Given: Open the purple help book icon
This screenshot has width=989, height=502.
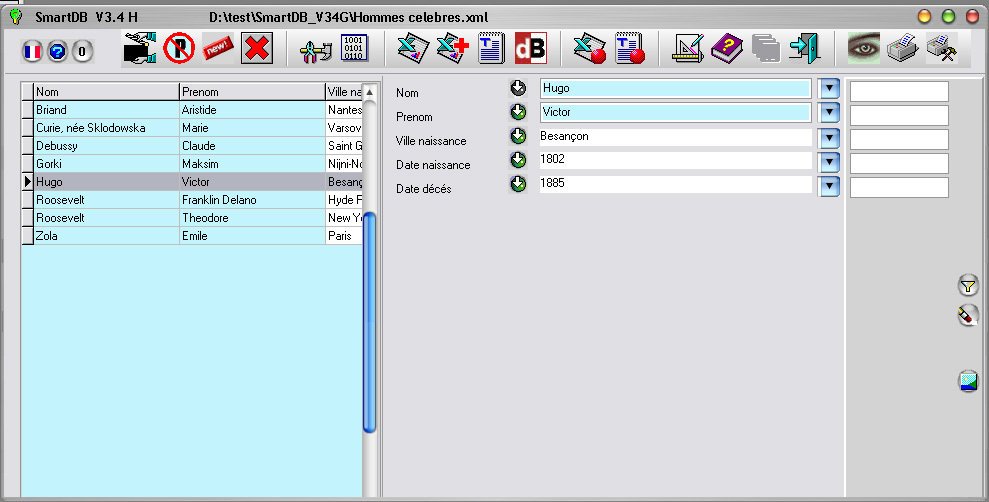Looking at the screenshot, I should click(727, 48).
